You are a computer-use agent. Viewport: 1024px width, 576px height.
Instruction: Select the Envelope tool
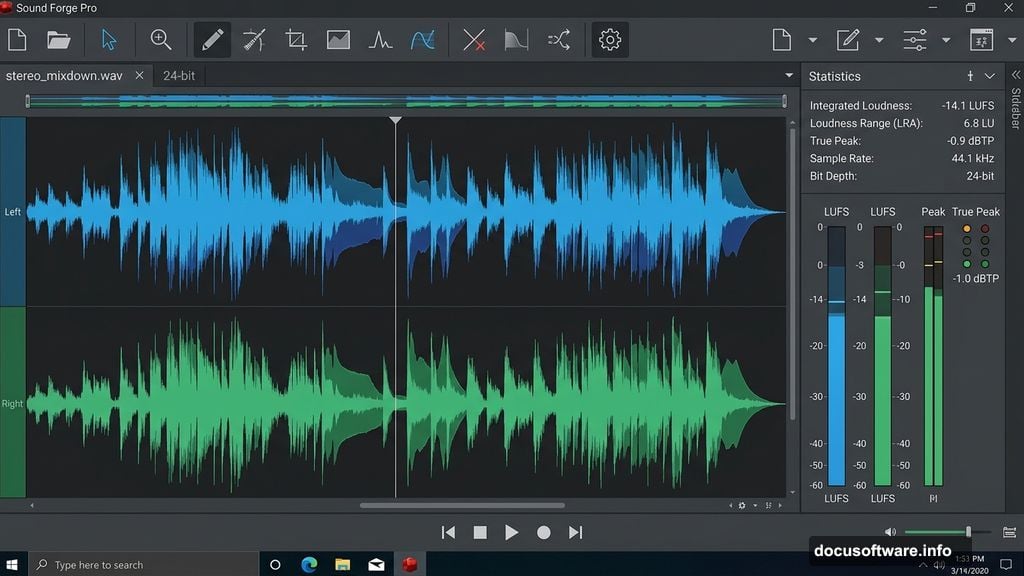[423, 40]
